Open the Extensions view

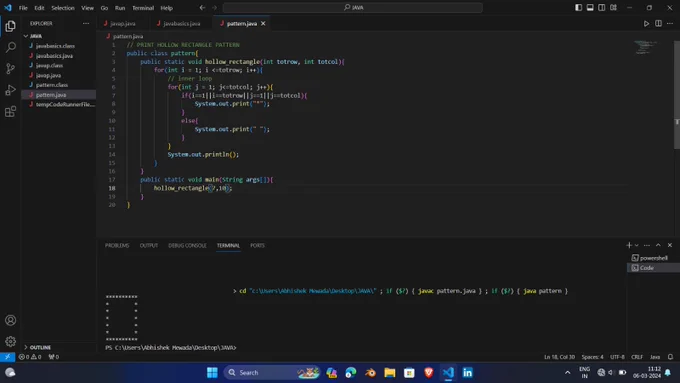tap(10, 112)
